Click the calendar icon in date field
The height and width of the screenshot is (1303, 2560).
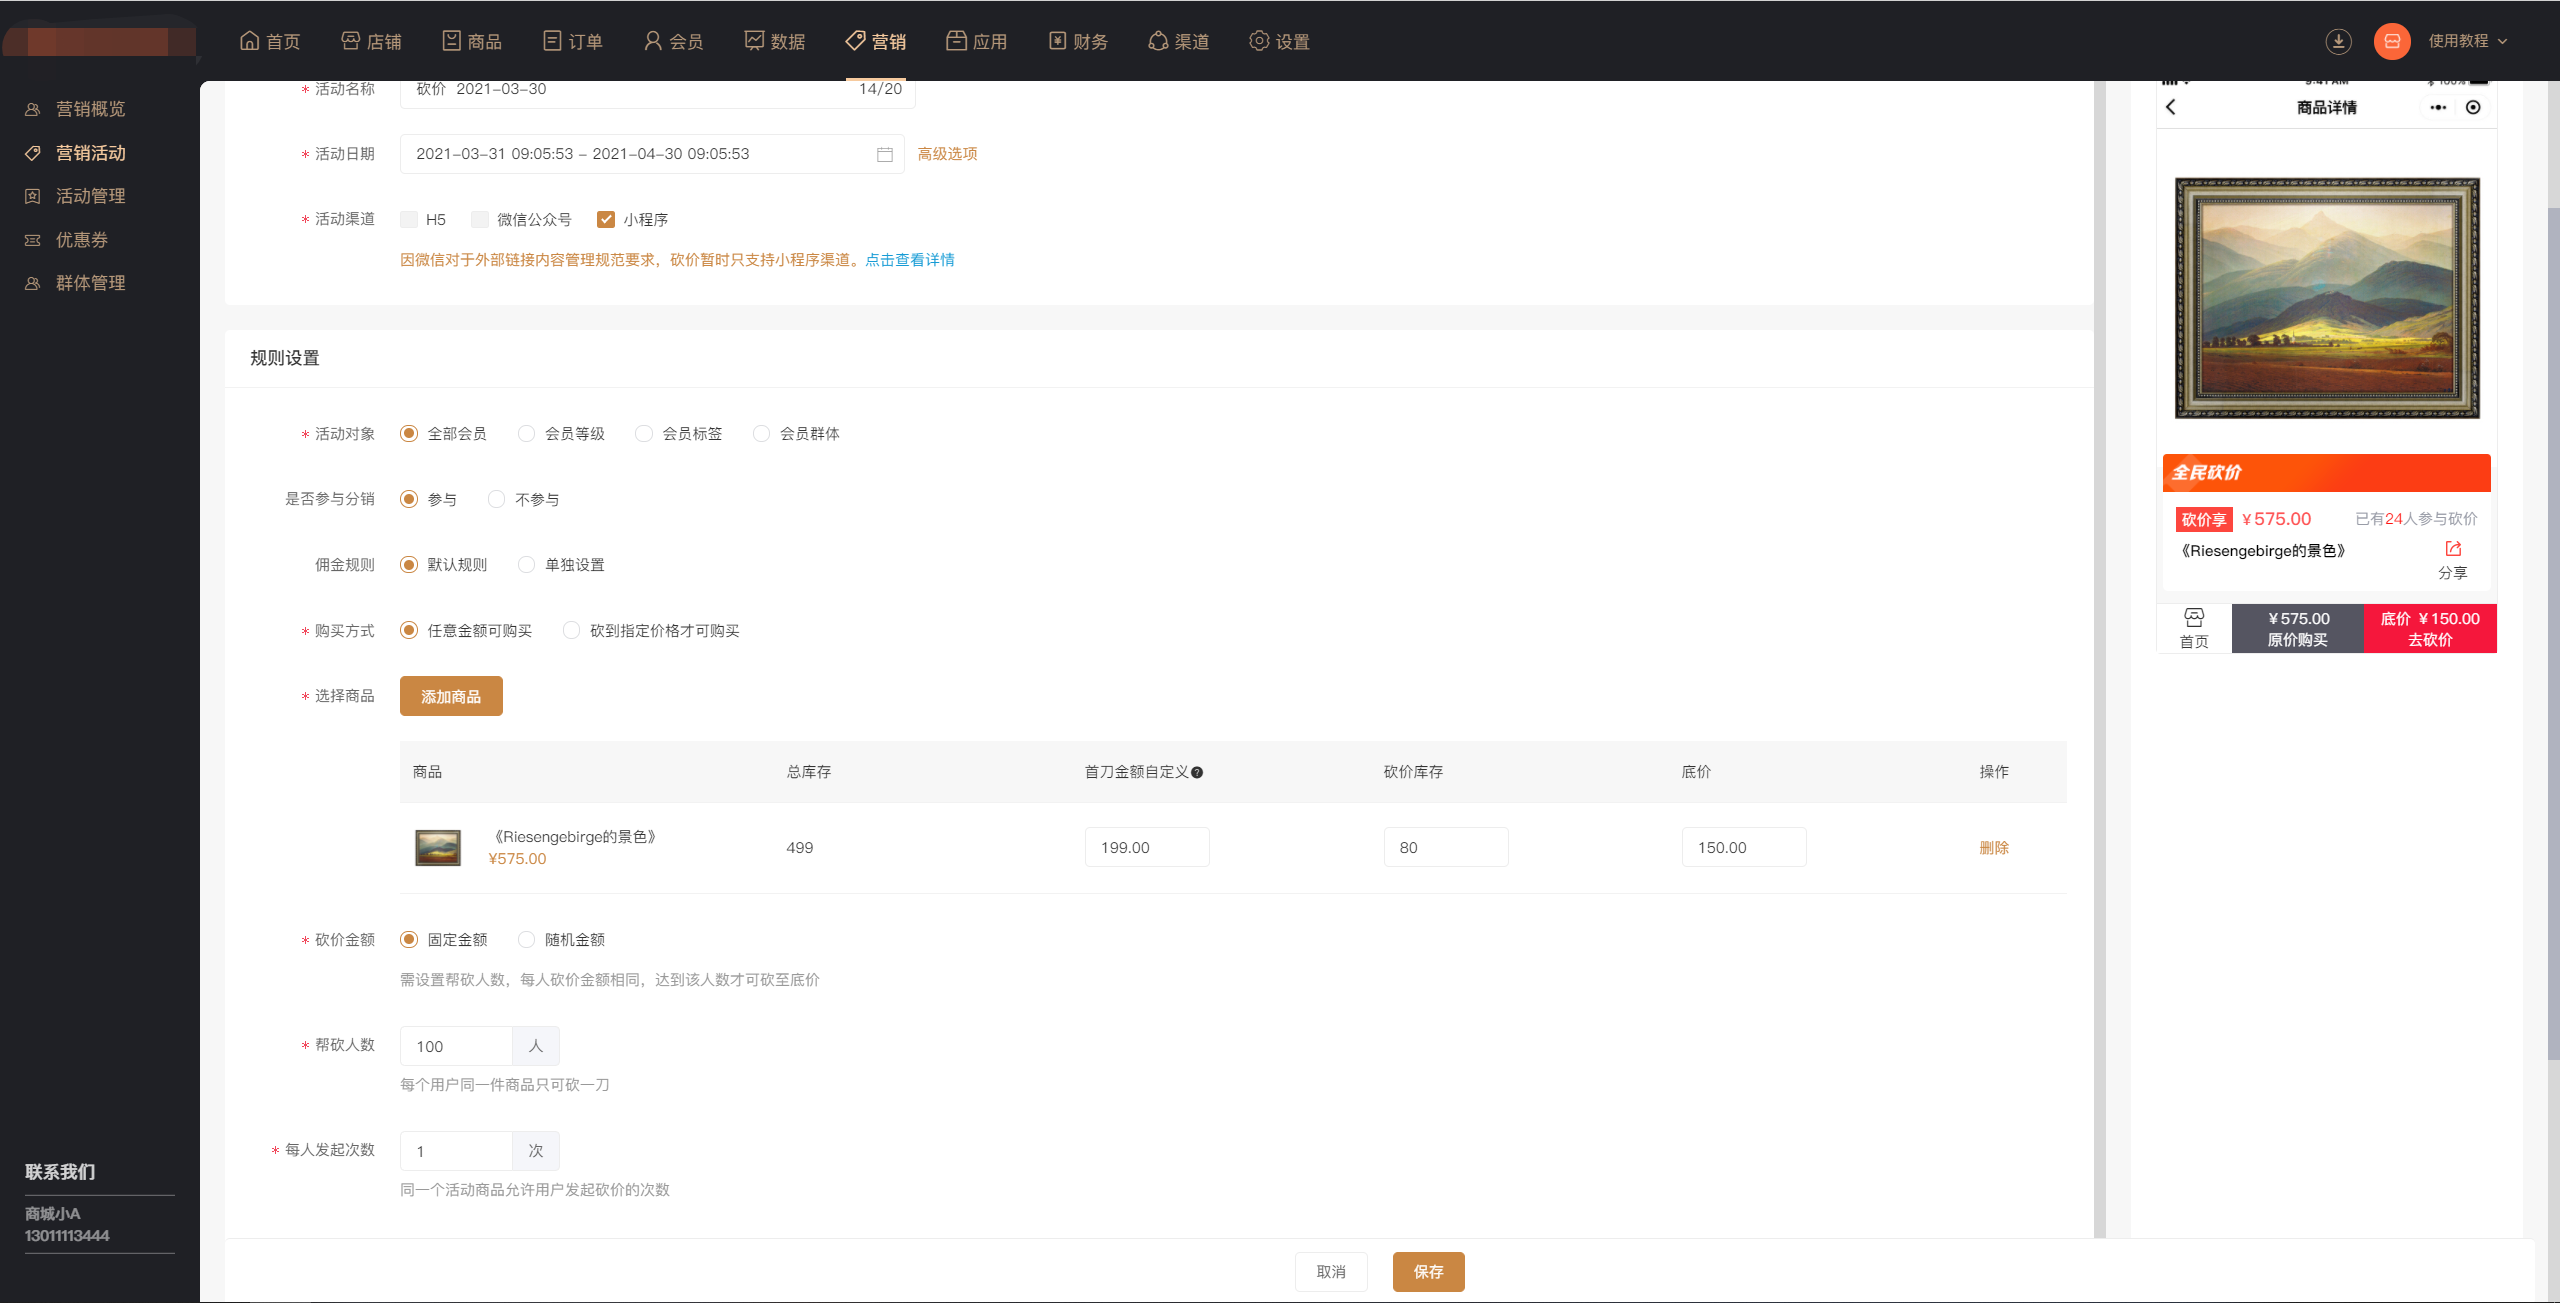(x=884, y=154)
